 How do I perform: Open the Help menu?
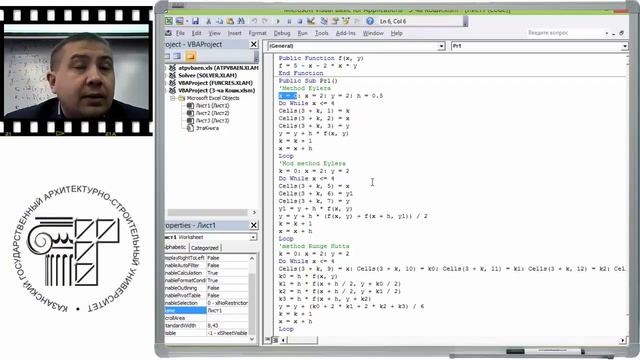(x=397, y=33)
